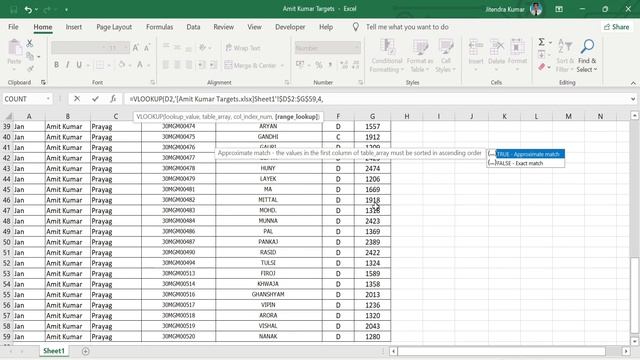Open Find & Select menu

click(587, 56)
